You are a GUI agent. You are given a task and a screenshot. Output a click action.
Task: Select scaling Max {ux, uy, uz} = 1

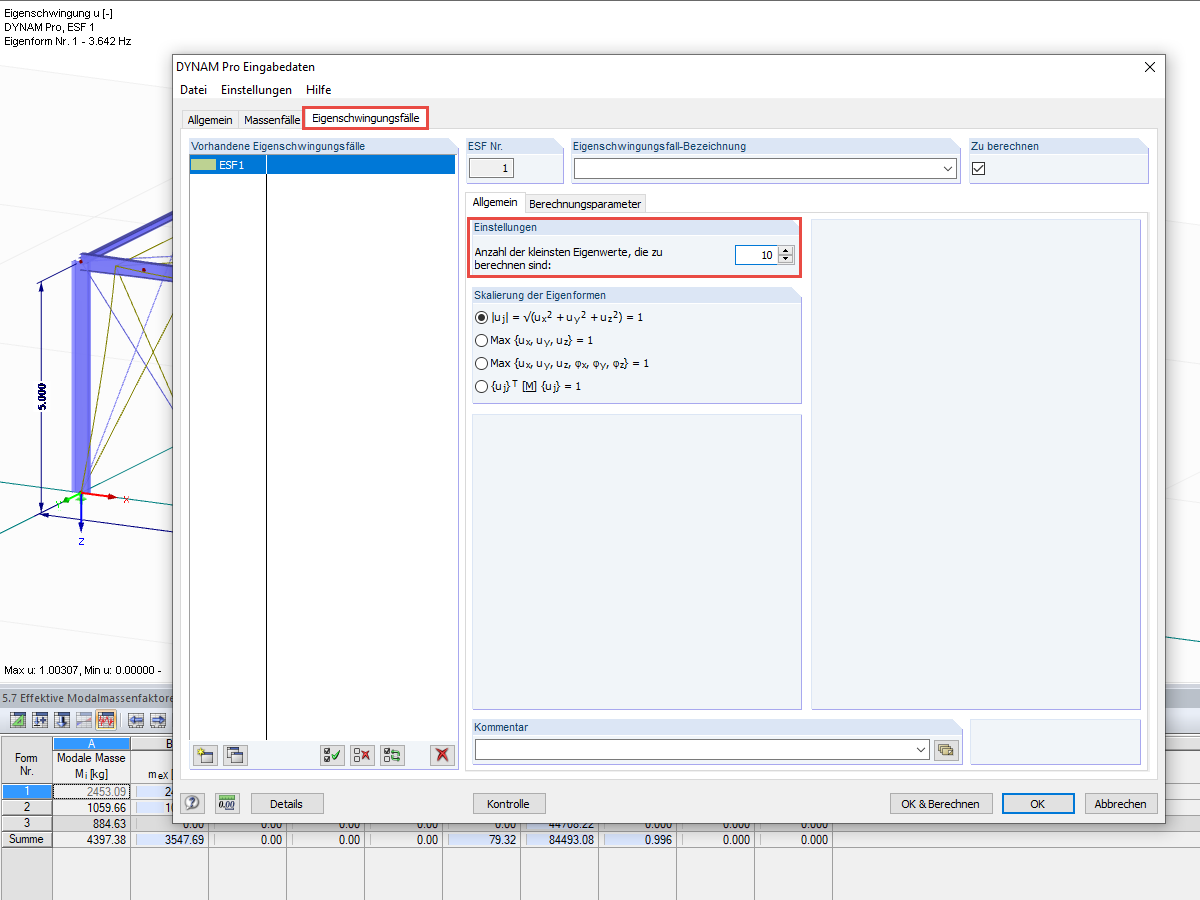click(x=482, y=340)
